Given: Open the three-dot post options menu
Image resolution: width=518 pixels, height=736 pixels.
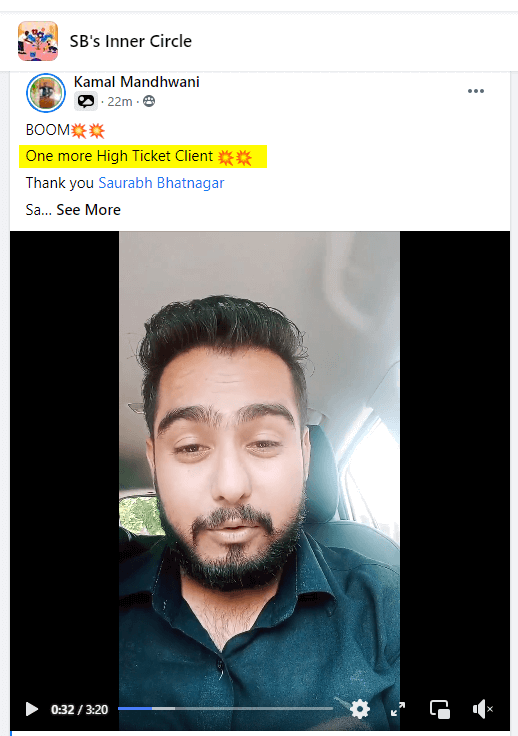Looking at the screenshot, I should 476,91.
